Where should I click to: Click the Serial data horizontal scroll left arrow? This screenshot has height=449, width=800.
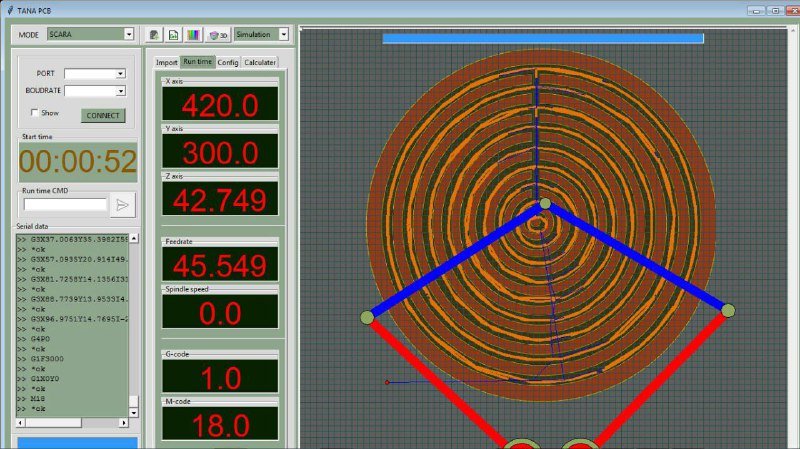[x=20, y=423]
